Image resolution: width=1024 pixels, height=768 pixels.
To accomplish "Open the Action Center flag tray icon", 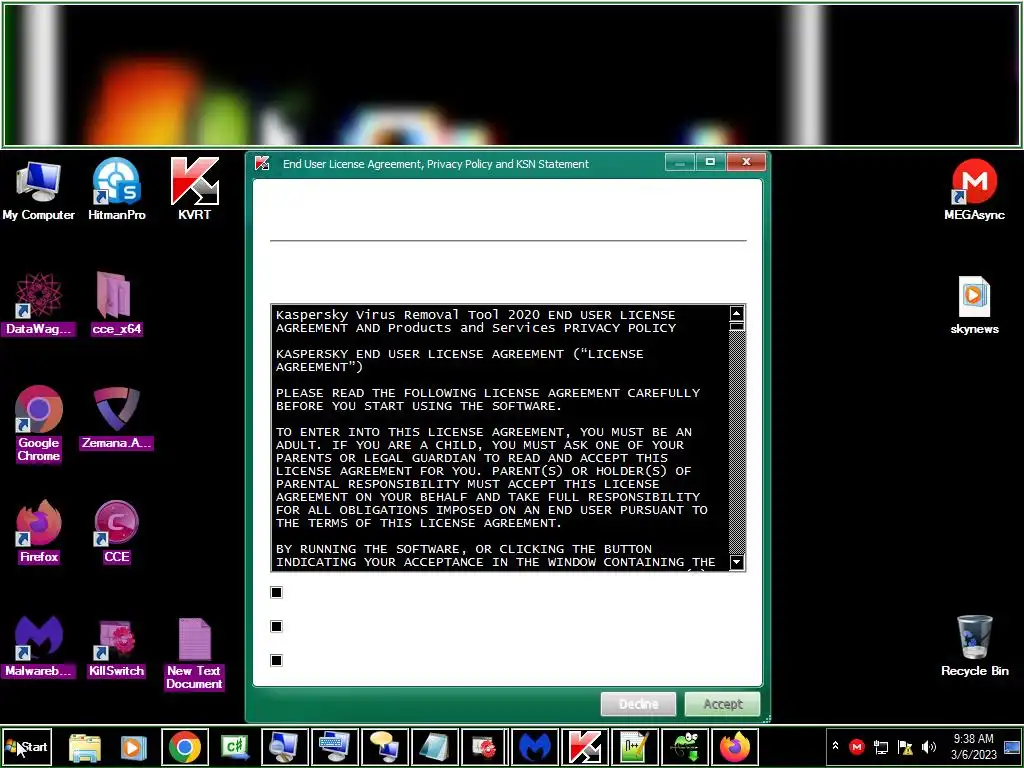I will [x=905, y=746].
